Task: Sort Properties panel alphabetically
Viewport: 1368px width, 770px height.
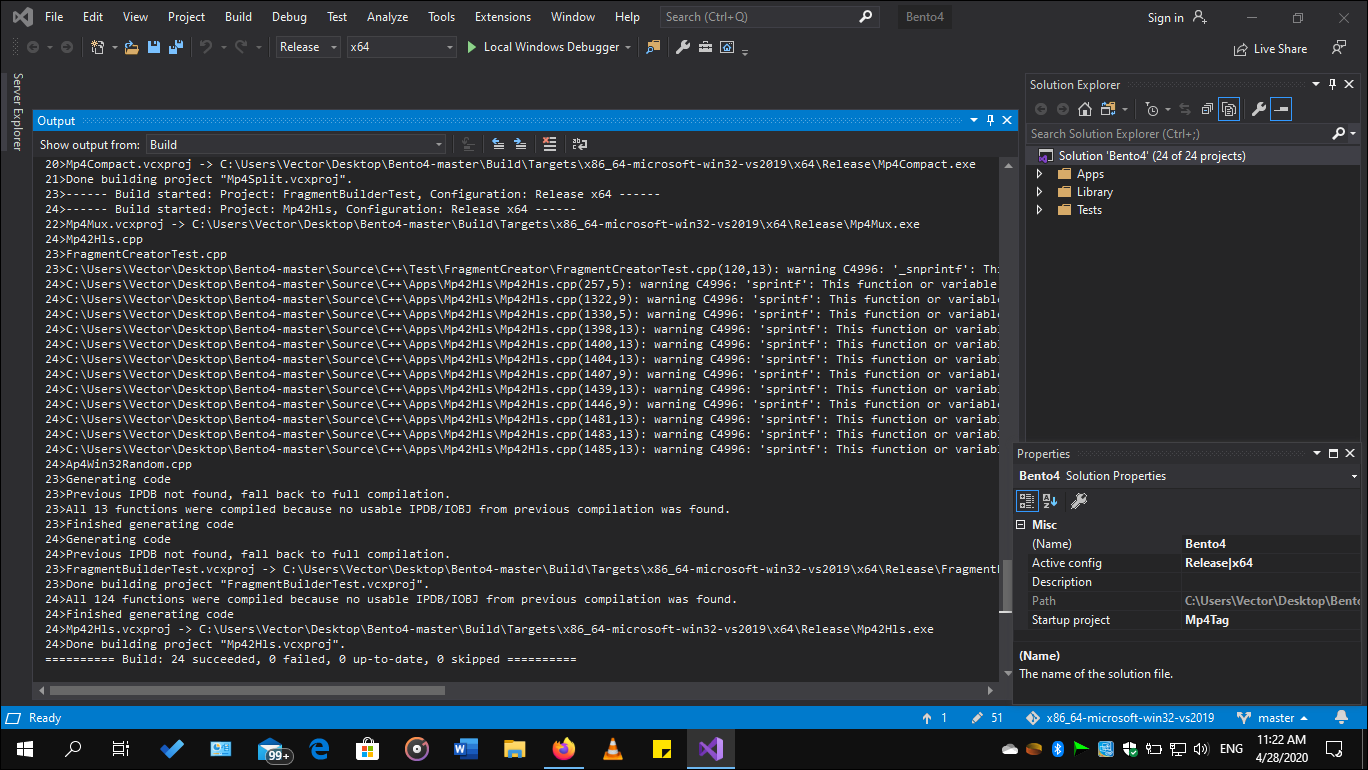Action: pyautogui.click(x=1050, y=501)
